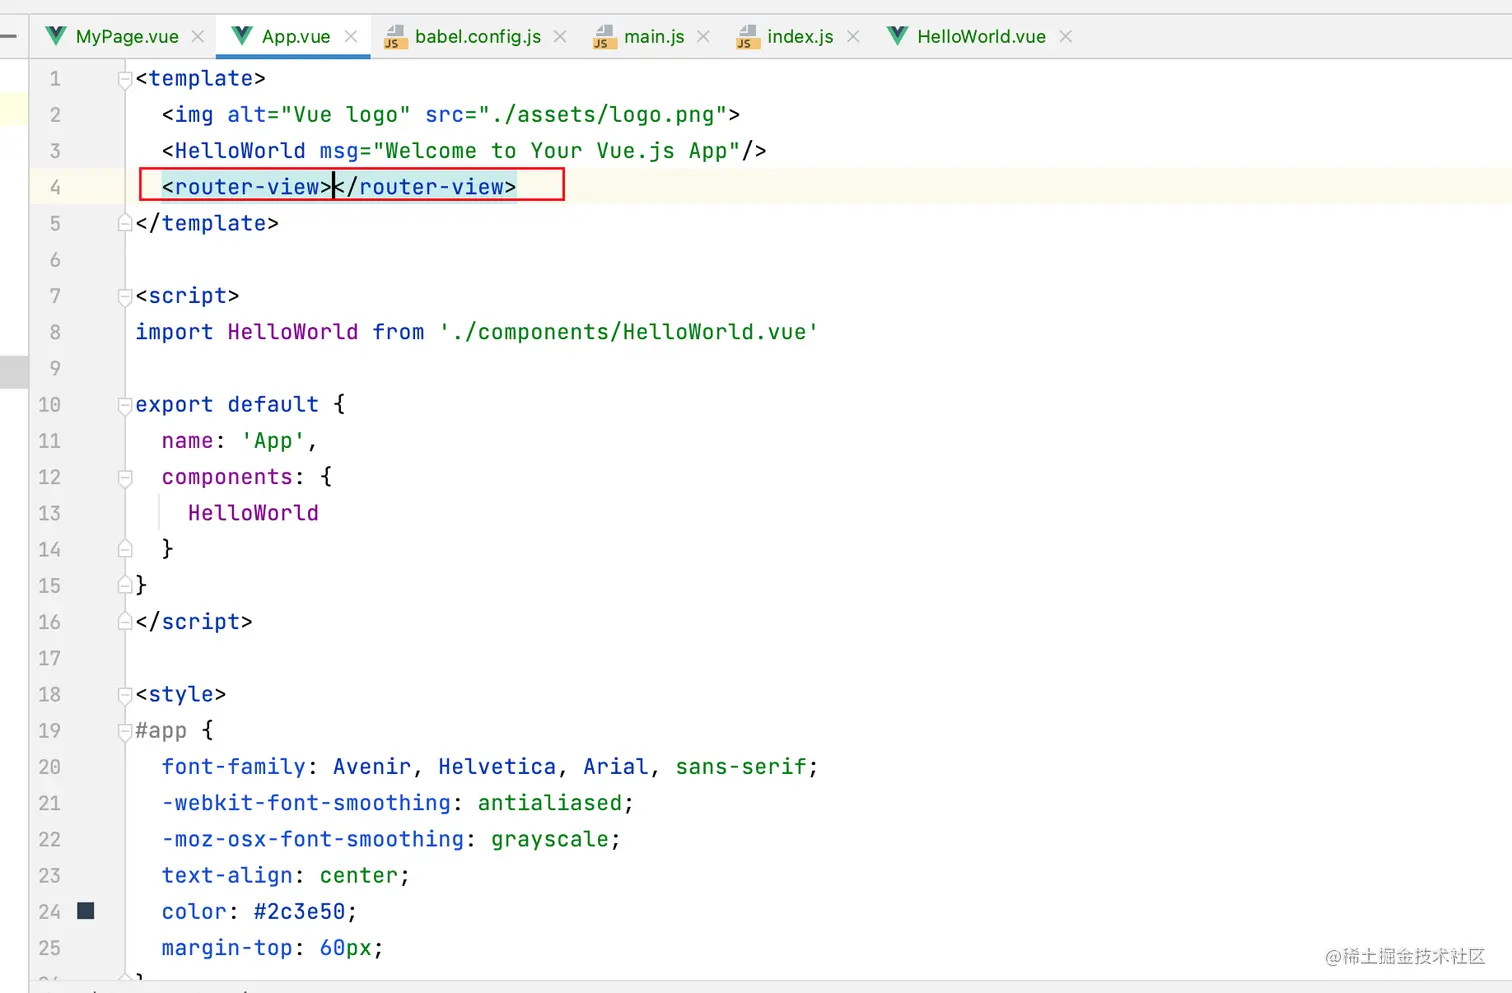This screenshot has height=993, width=1512.
Task: Fold the #app CSS rule at line 19
Action: click(x=125, y=731)
